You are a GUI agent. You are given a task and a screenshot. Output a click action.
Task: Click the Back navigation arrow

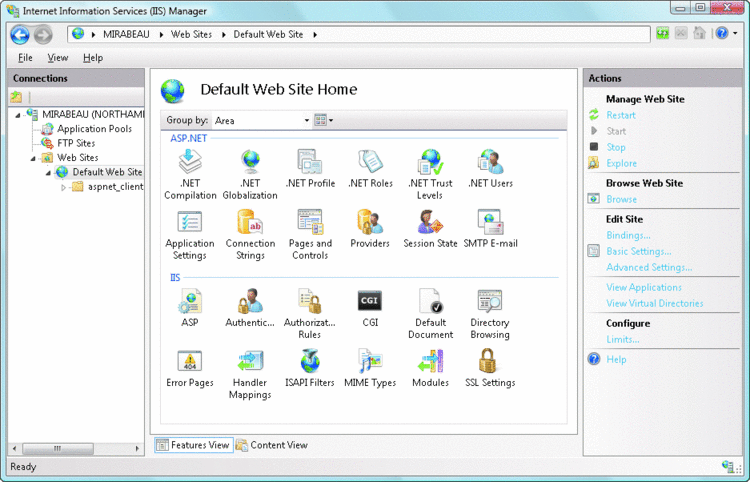coord(20,34)
